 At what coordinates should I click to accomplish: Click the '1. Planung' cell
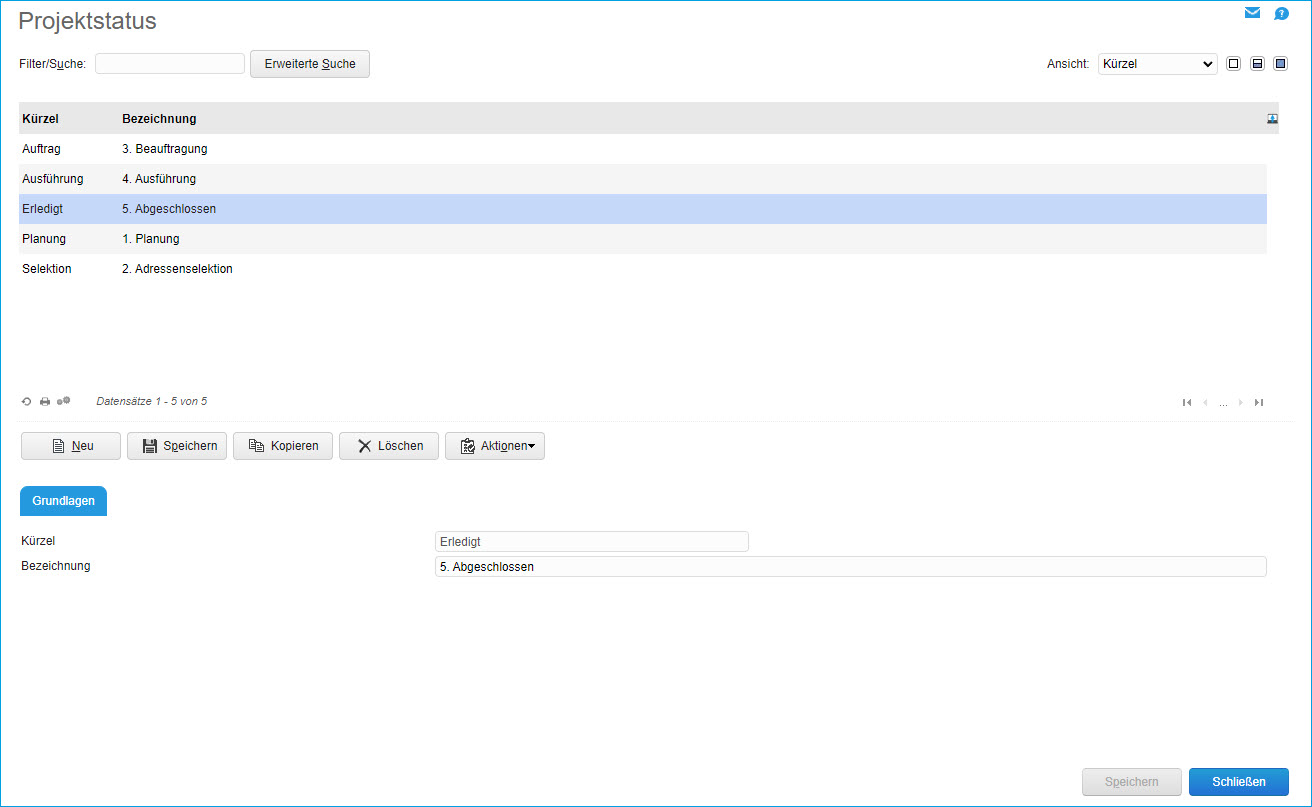151,239
